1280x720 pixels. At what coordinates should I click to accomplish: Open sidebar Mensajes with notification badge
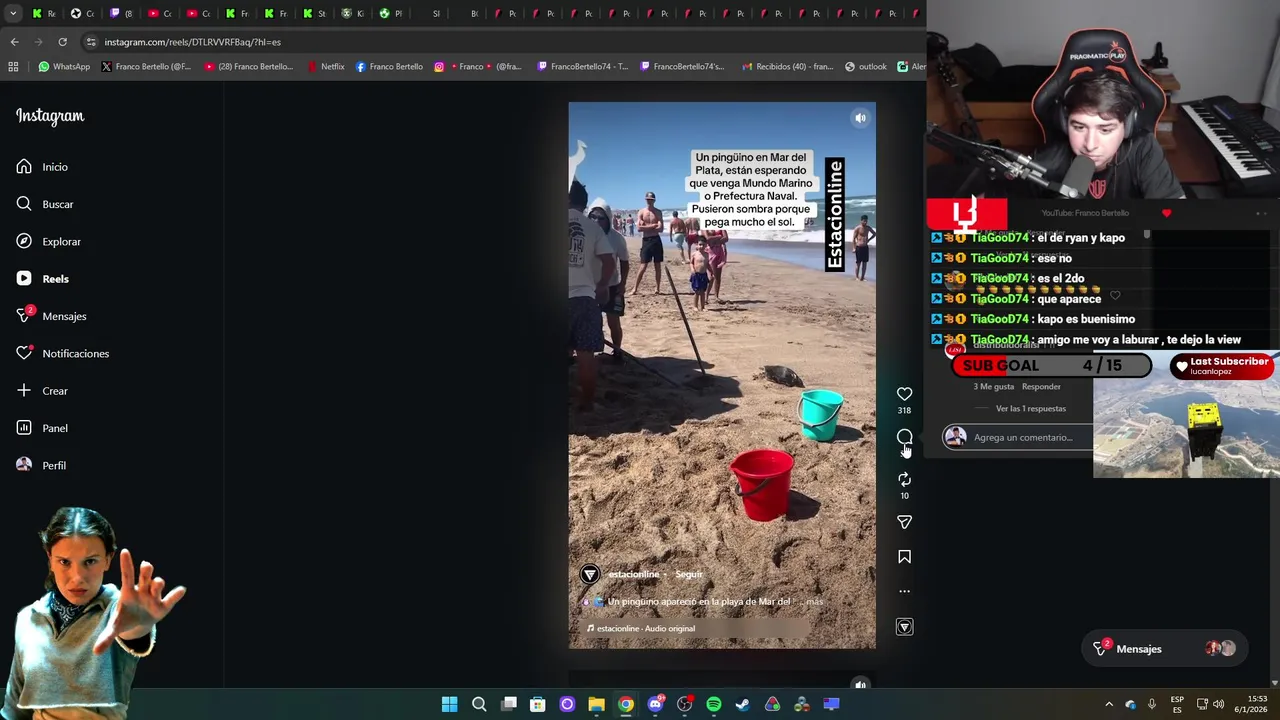tap(51, 316)
